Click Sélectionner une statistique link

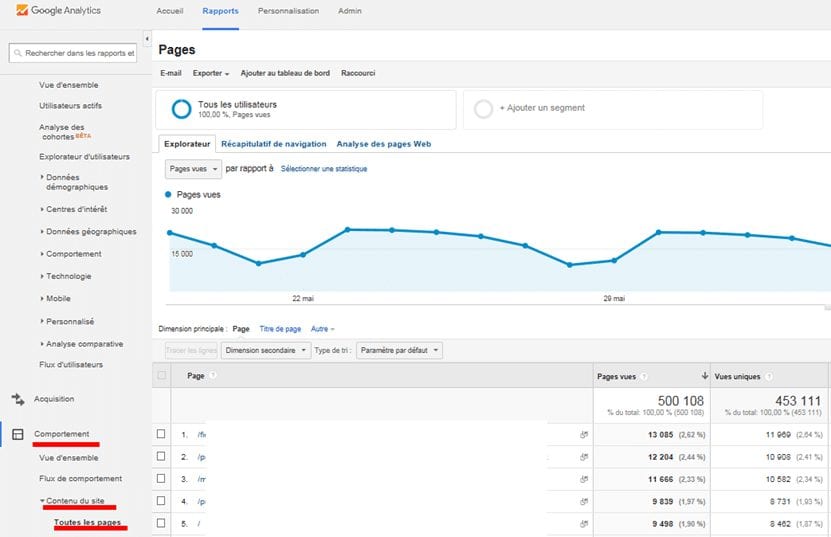click(x=324, y=169)
